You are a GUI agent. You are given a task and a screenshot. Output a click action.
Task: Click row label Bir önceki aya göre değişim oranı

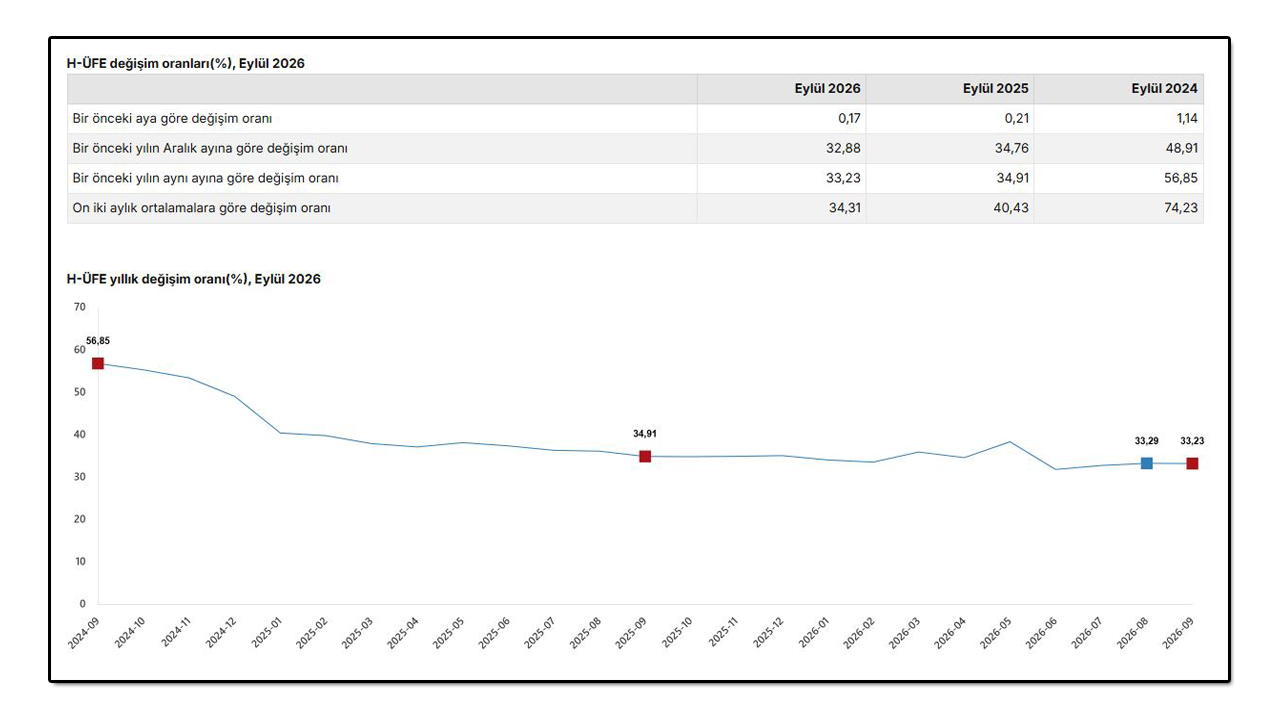click(x=172, y=118)
